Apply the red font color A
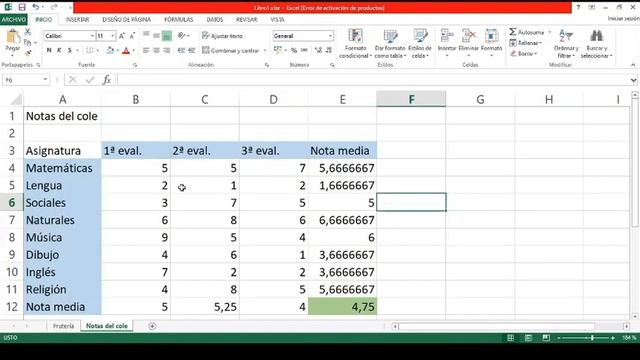Viewport: 640px width, 360px height. 126,51
